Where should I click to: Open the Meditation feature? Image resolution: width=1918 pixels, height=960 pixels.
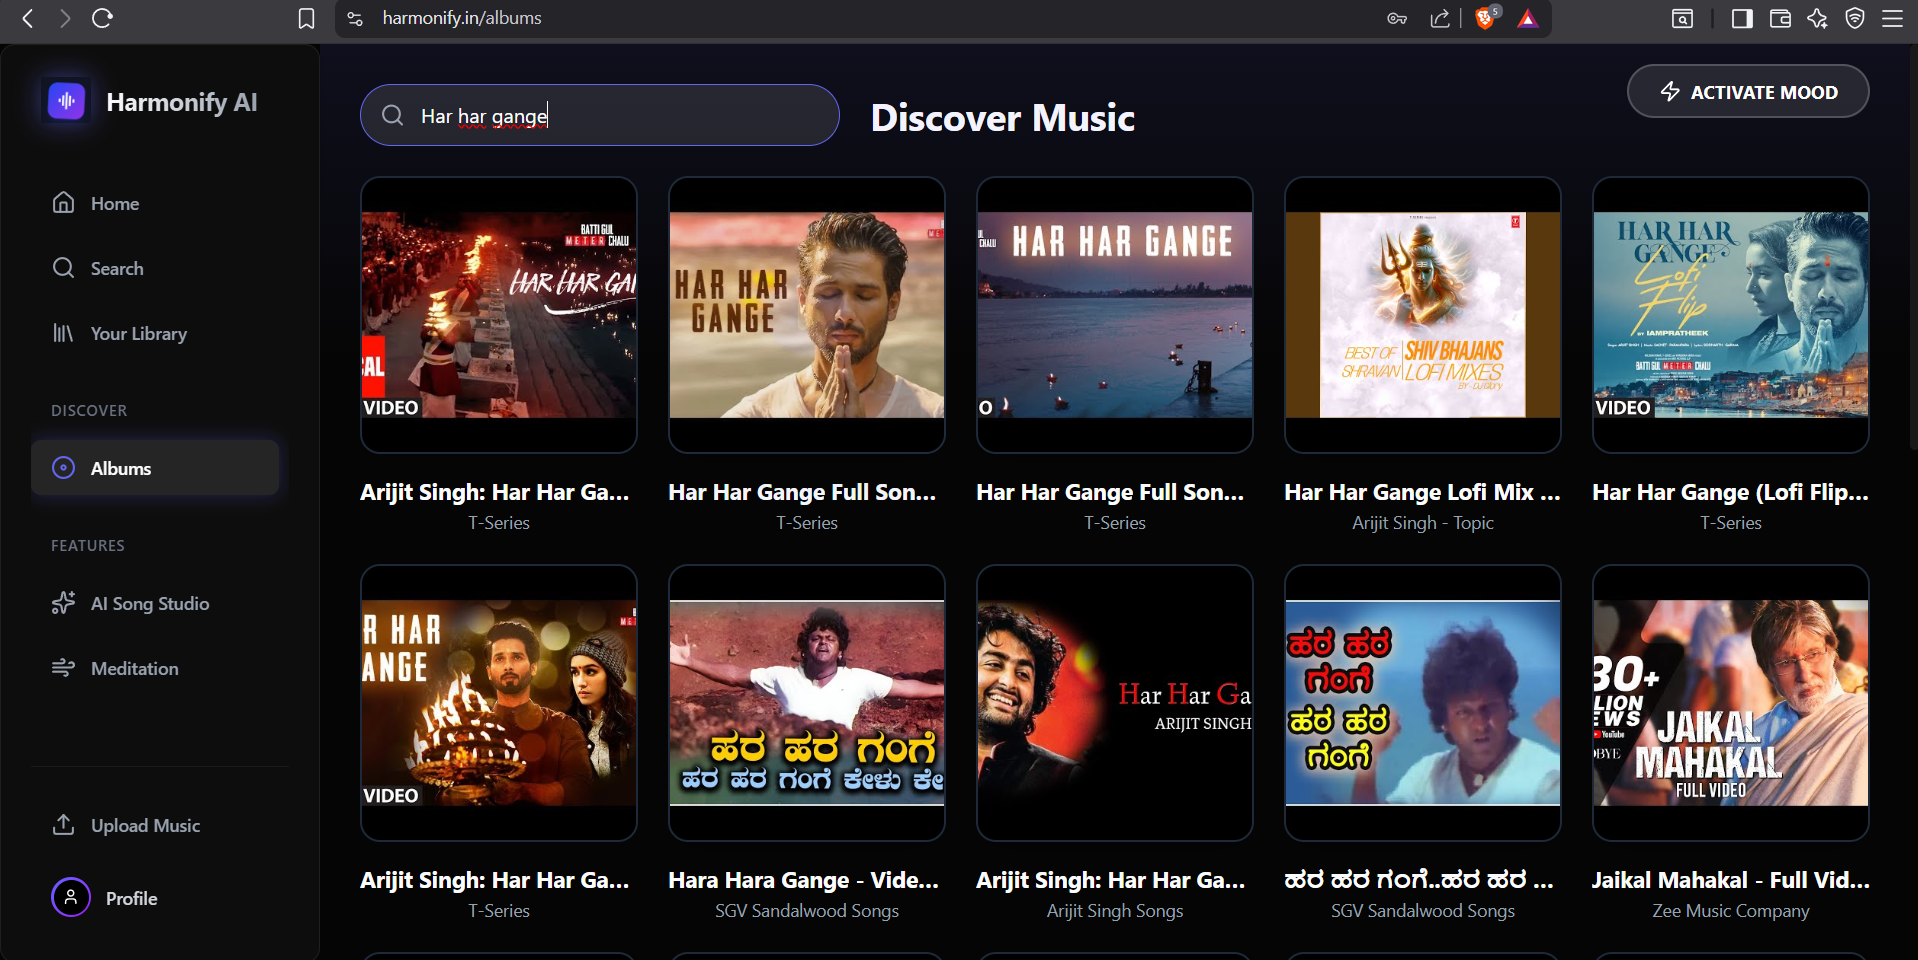(154, 668)
